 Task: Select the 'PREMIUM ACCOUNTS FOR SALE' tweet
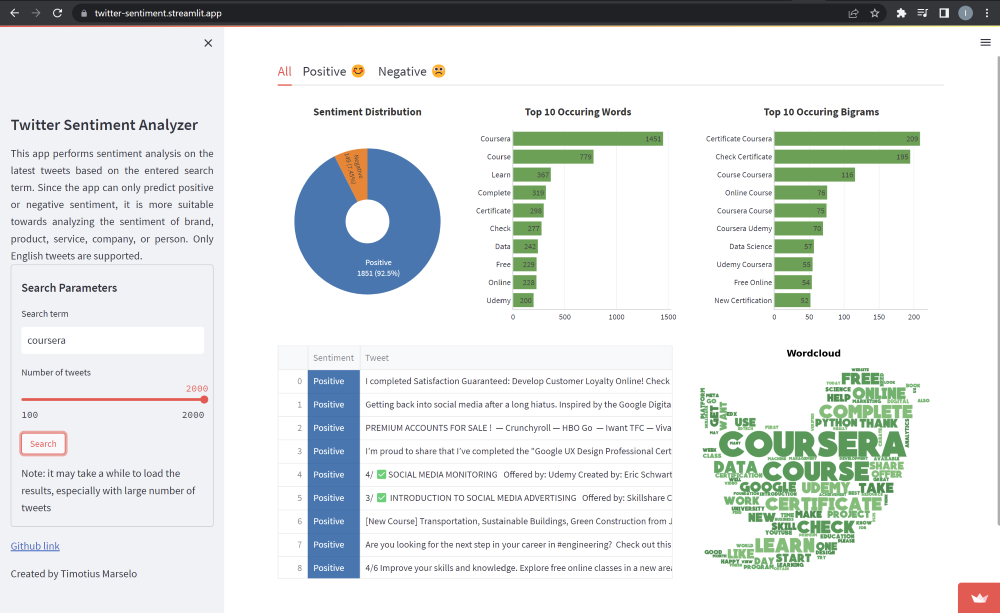pyautogui.click(x=516, y=428)
